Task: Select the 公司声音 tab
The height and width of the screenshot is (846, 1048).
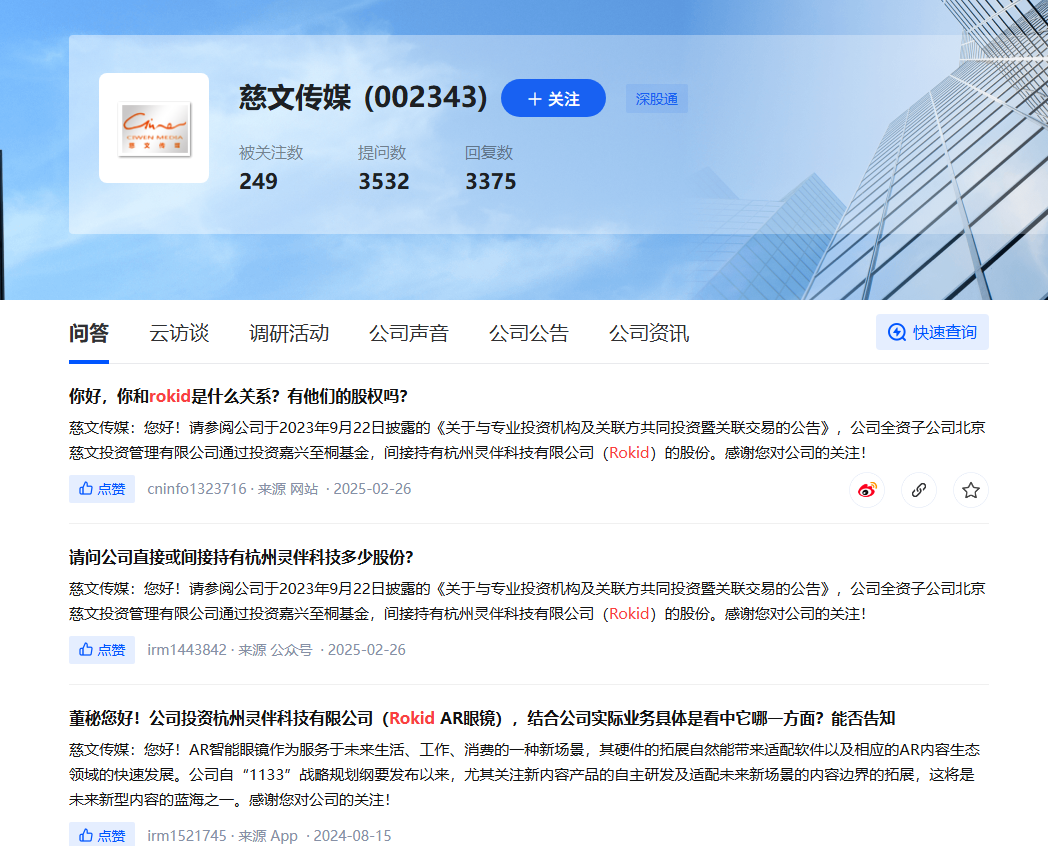Action: pos(409,333)
